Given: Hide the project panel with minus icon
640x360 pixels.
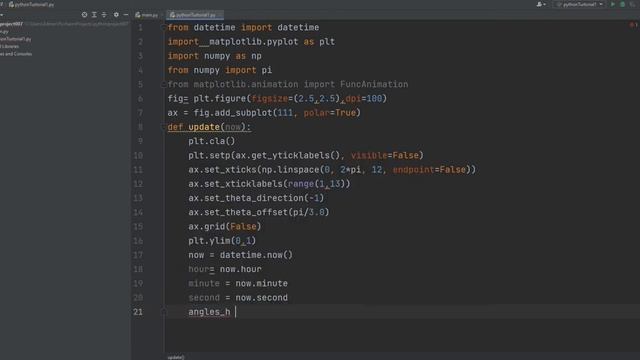Looking at the screenshot, I should (126, 15).
